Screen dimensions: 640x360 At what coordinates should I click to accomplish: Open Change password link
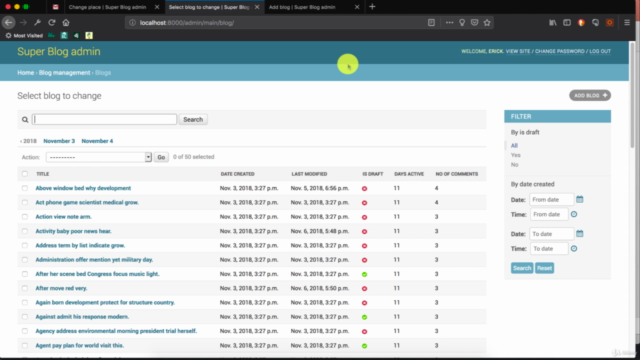(560, 51)
